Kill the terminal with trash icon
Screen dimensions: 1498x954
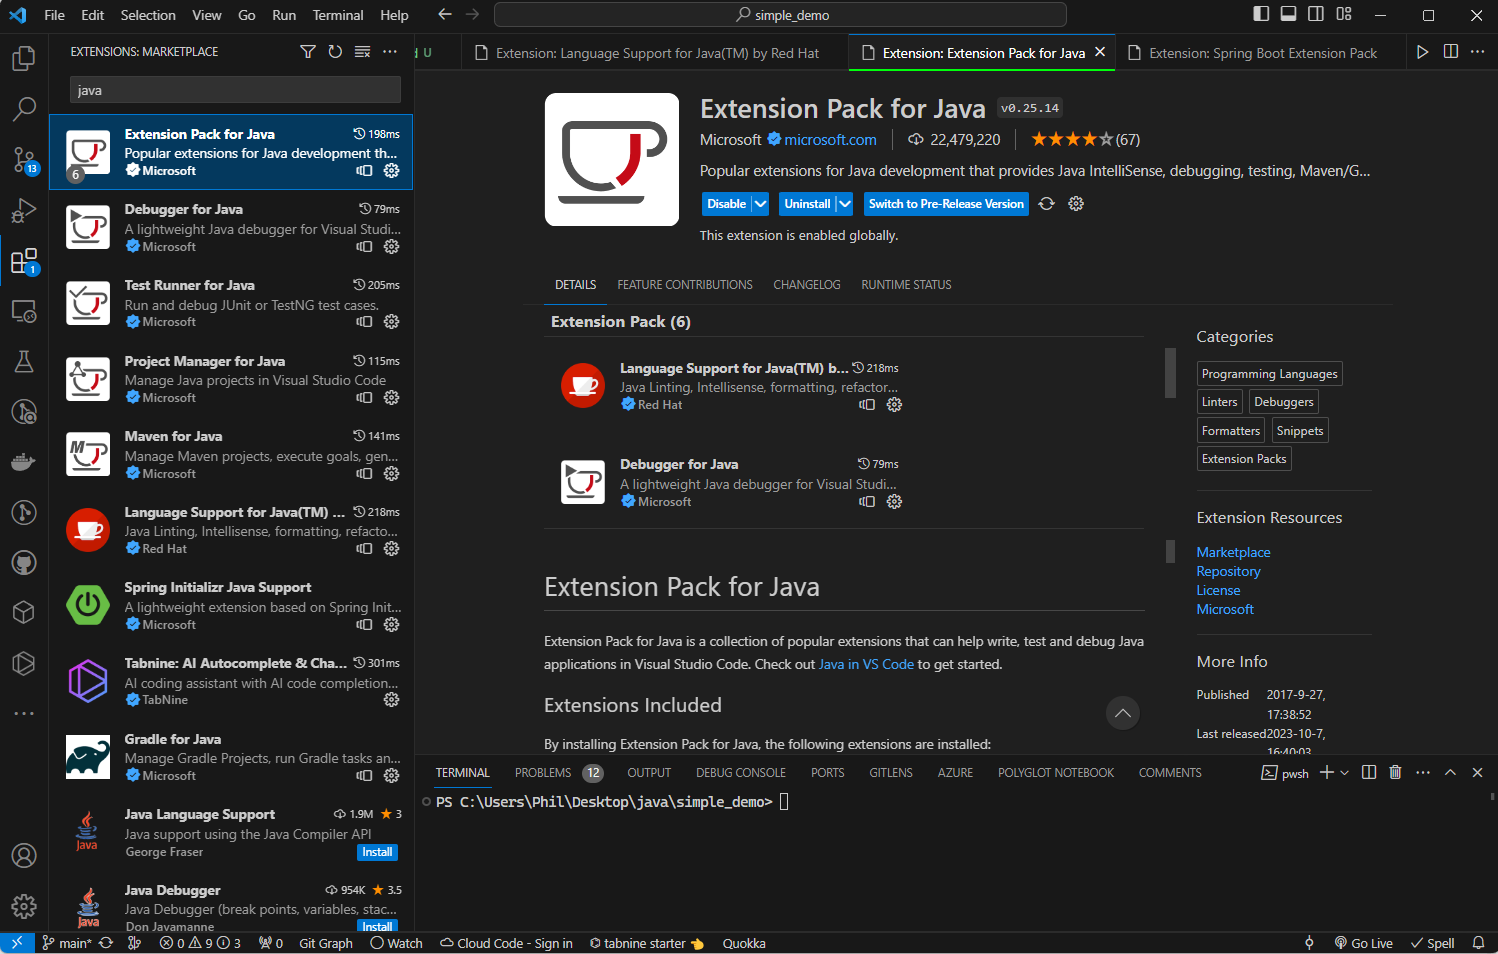[x=1395, y=773]
